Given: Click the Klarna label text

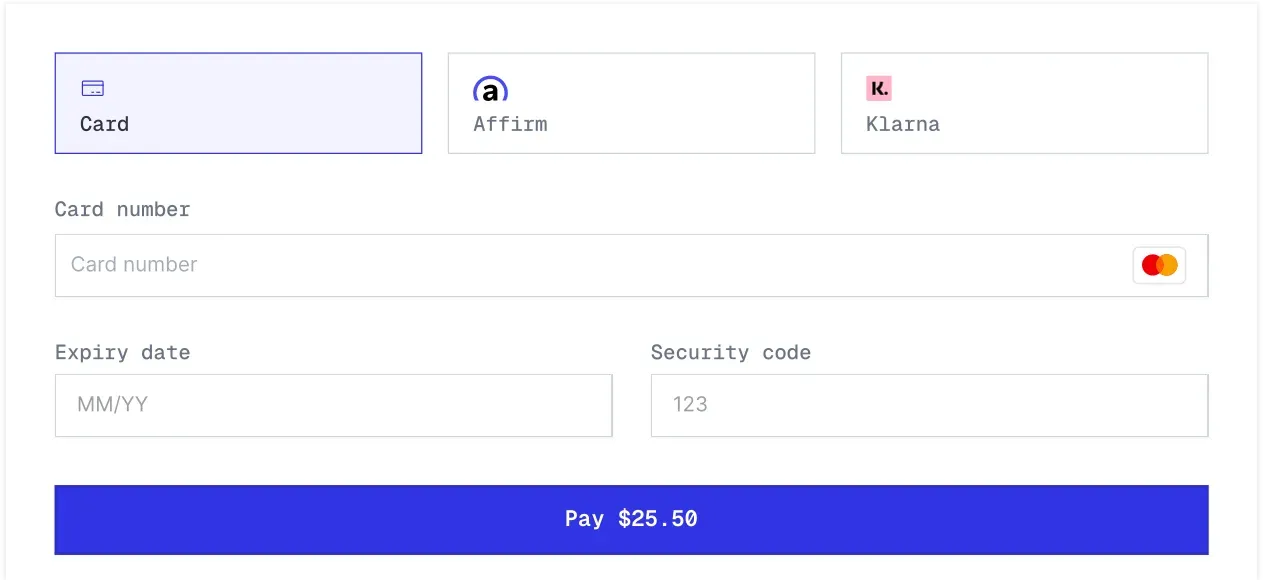Looking at the screenshot, I should (x=902, y=124).
